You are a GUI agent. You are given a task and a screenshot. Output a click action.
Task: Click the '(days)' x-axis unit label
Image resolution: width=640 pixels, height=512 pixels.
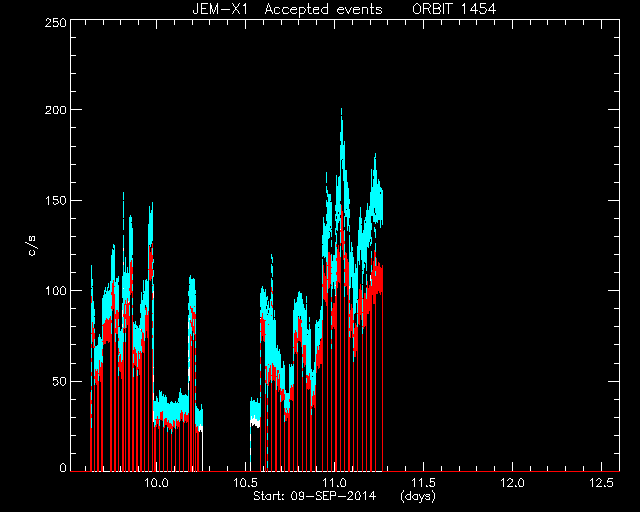(x=418, y=496)
